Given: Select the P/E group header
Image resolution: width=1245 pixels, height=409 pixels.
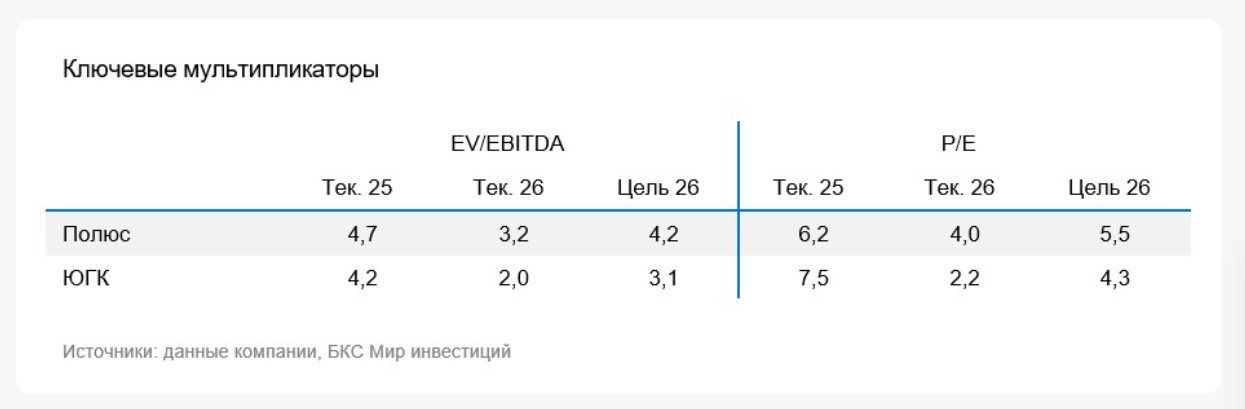Looking at the screenshot, I should (x=959, y=143).
